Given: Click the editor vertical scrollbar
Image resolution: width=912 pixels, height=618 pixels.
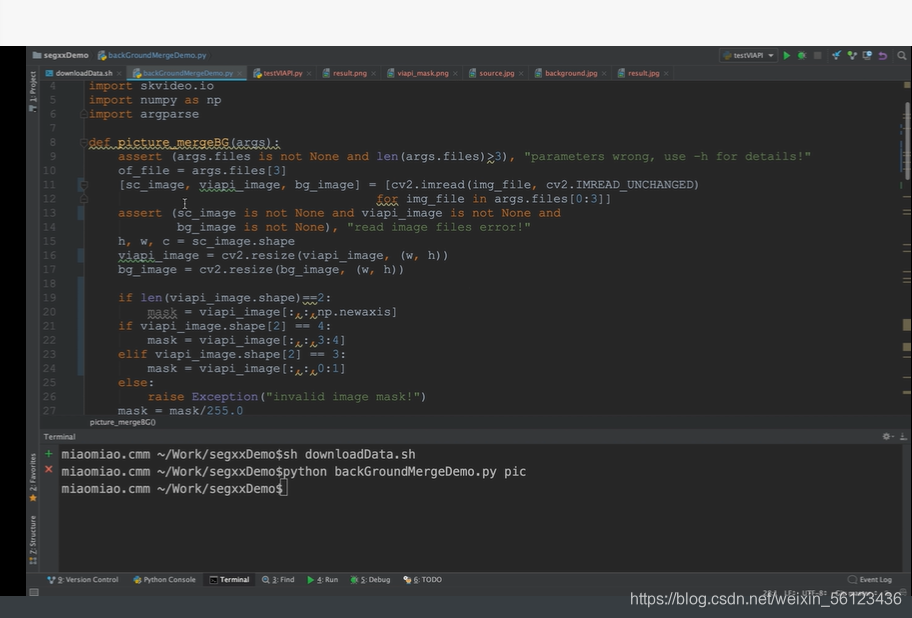Looking at the screenshot, I should tap(907, 141).
